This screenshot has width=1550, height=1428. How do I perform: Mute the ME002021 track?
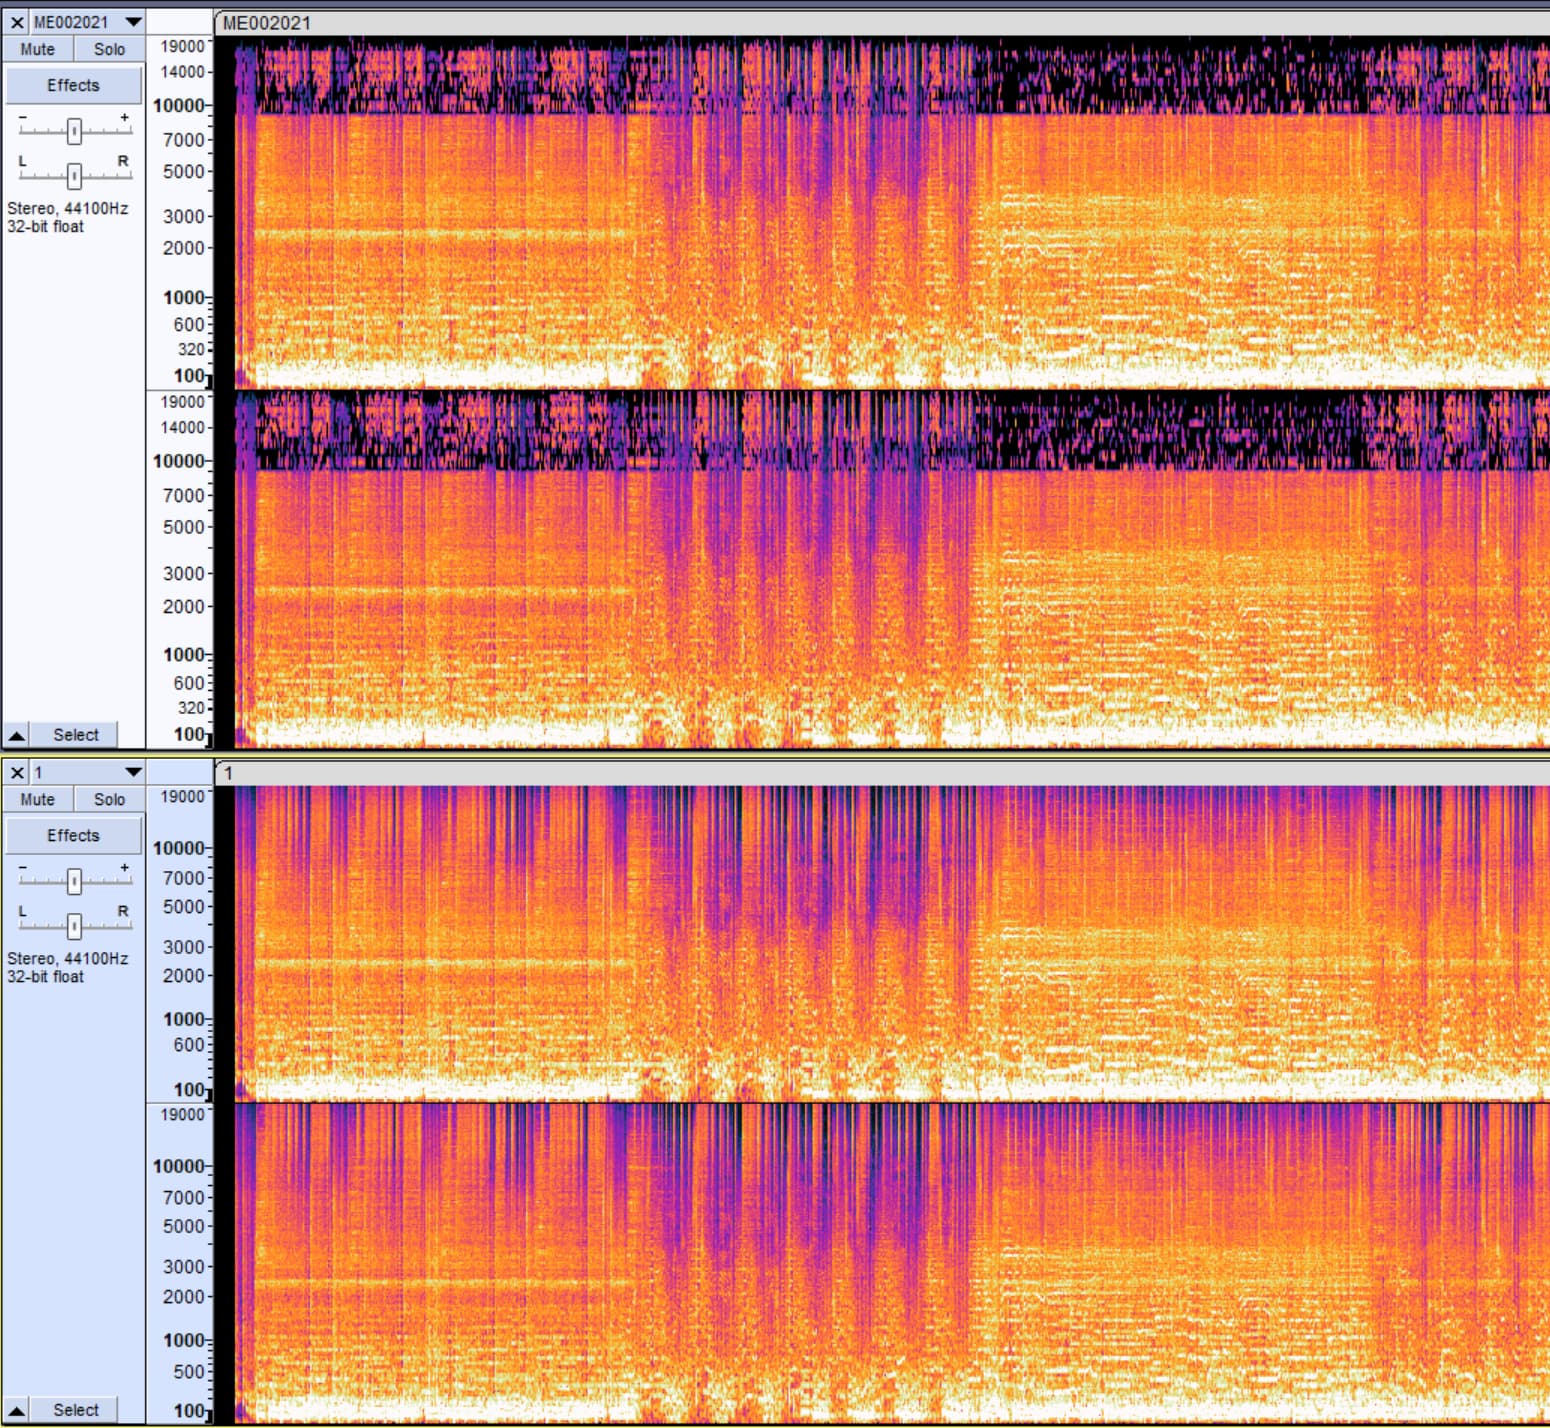pos(38,49)
